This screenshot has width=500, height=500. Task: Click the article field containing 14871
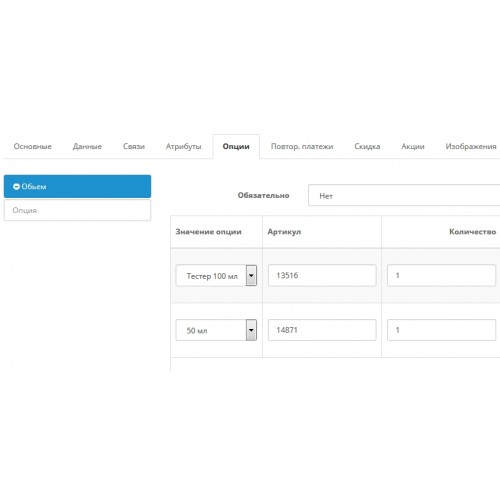[x=322, y=330]
